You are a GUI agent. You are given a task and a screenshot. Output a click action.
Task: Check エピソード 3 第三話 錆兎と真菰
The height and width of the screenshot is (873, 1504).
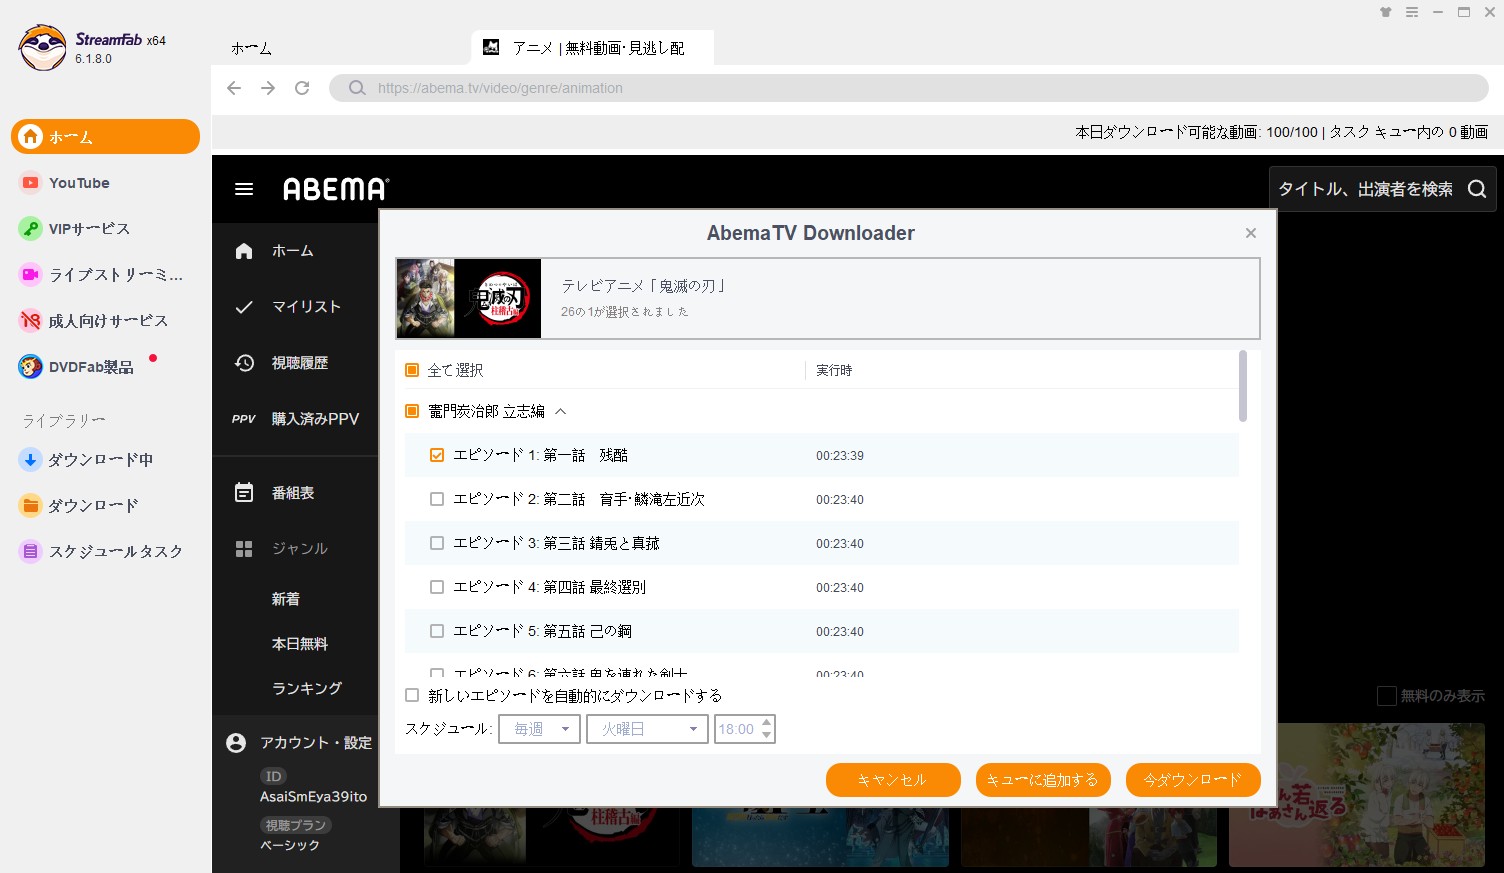[x=437, y=543]
